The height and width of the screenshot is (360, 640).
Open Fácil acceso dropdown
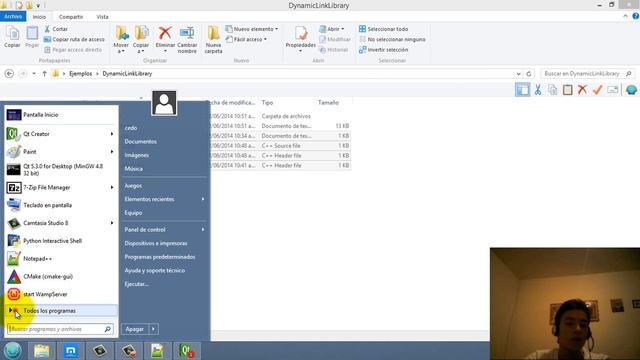click(x=247, y=39)
